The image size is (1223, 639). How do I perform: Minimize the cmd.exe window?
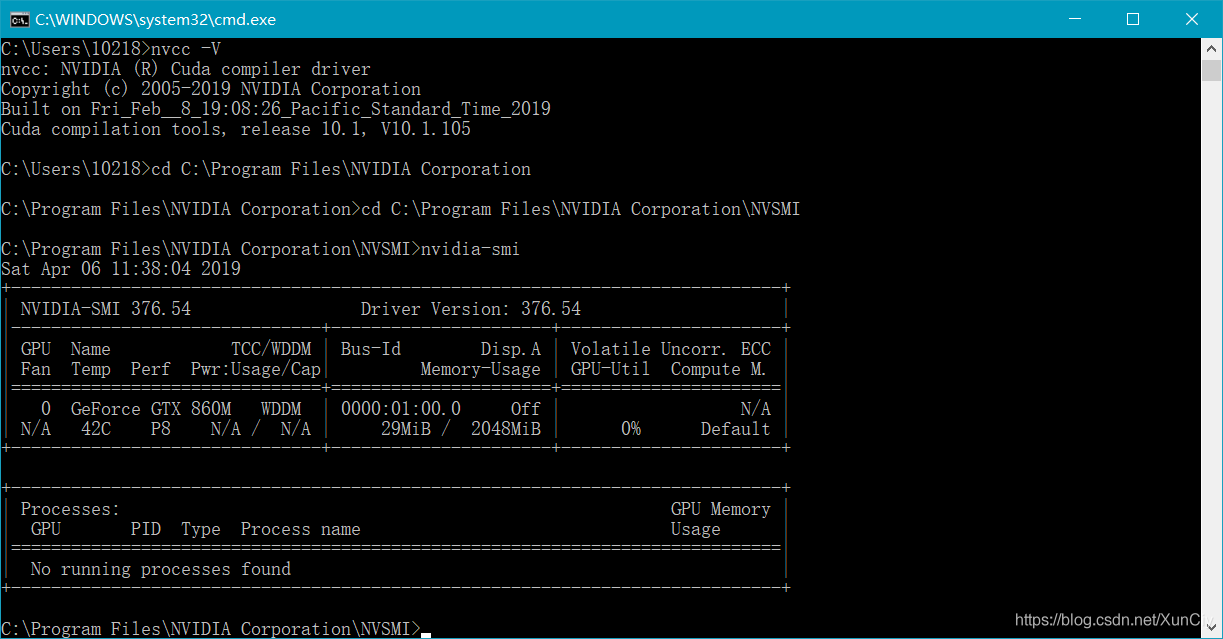(1074, 19)
